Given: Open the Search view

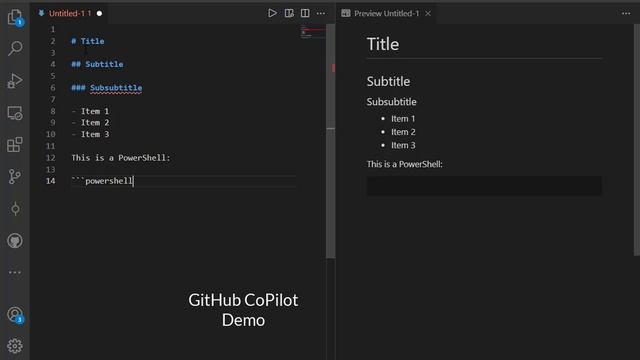Looking at the screenshot, I should [15, 48].
